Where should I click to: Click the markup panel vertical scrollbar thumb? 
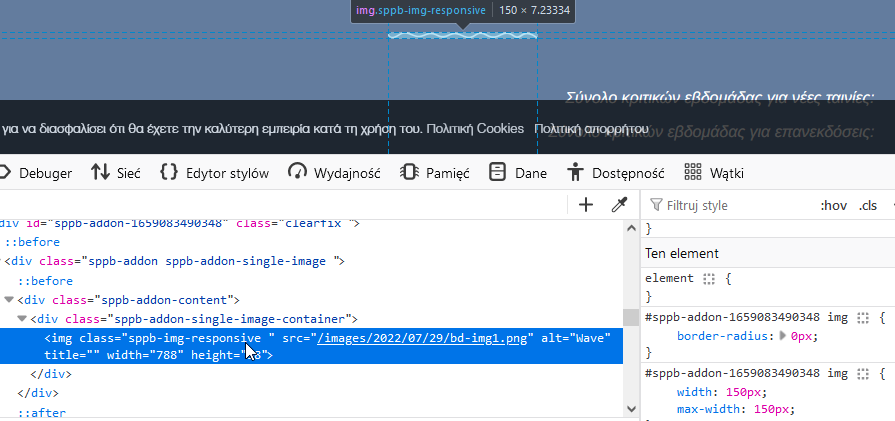point(630,317)
